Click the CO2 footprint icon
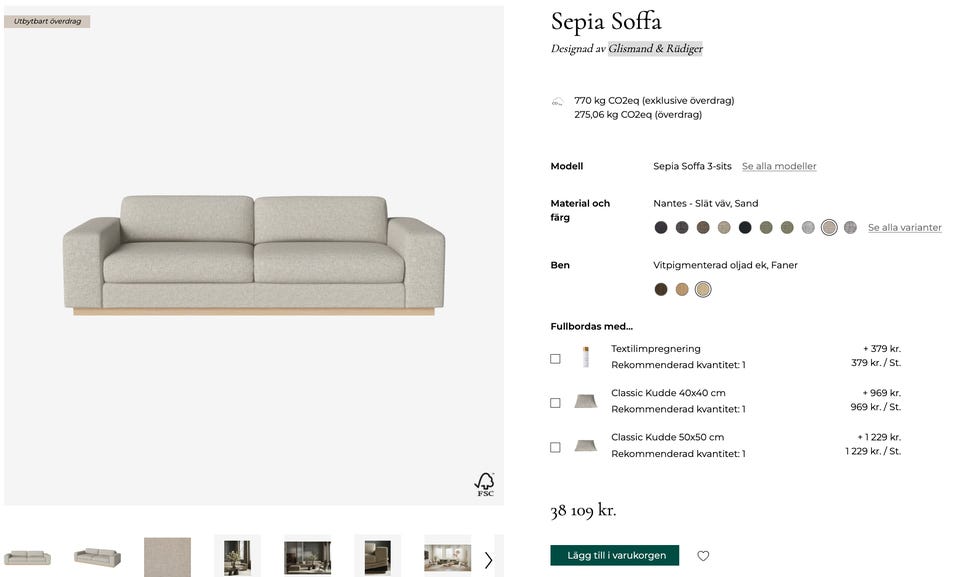960x577 pixels. pyautogui.click(x=557, y=102)
